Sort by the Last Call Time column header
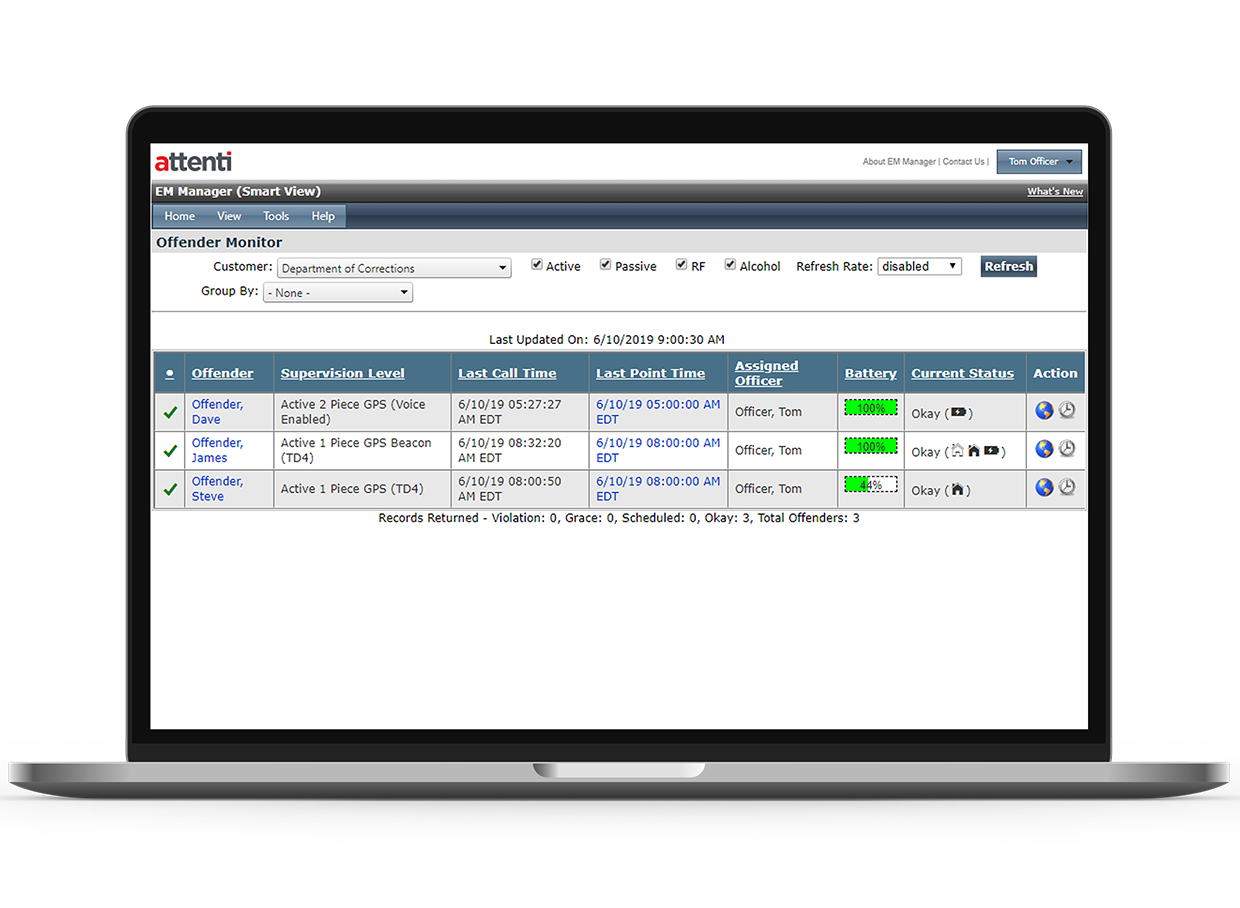 [507, 372]
